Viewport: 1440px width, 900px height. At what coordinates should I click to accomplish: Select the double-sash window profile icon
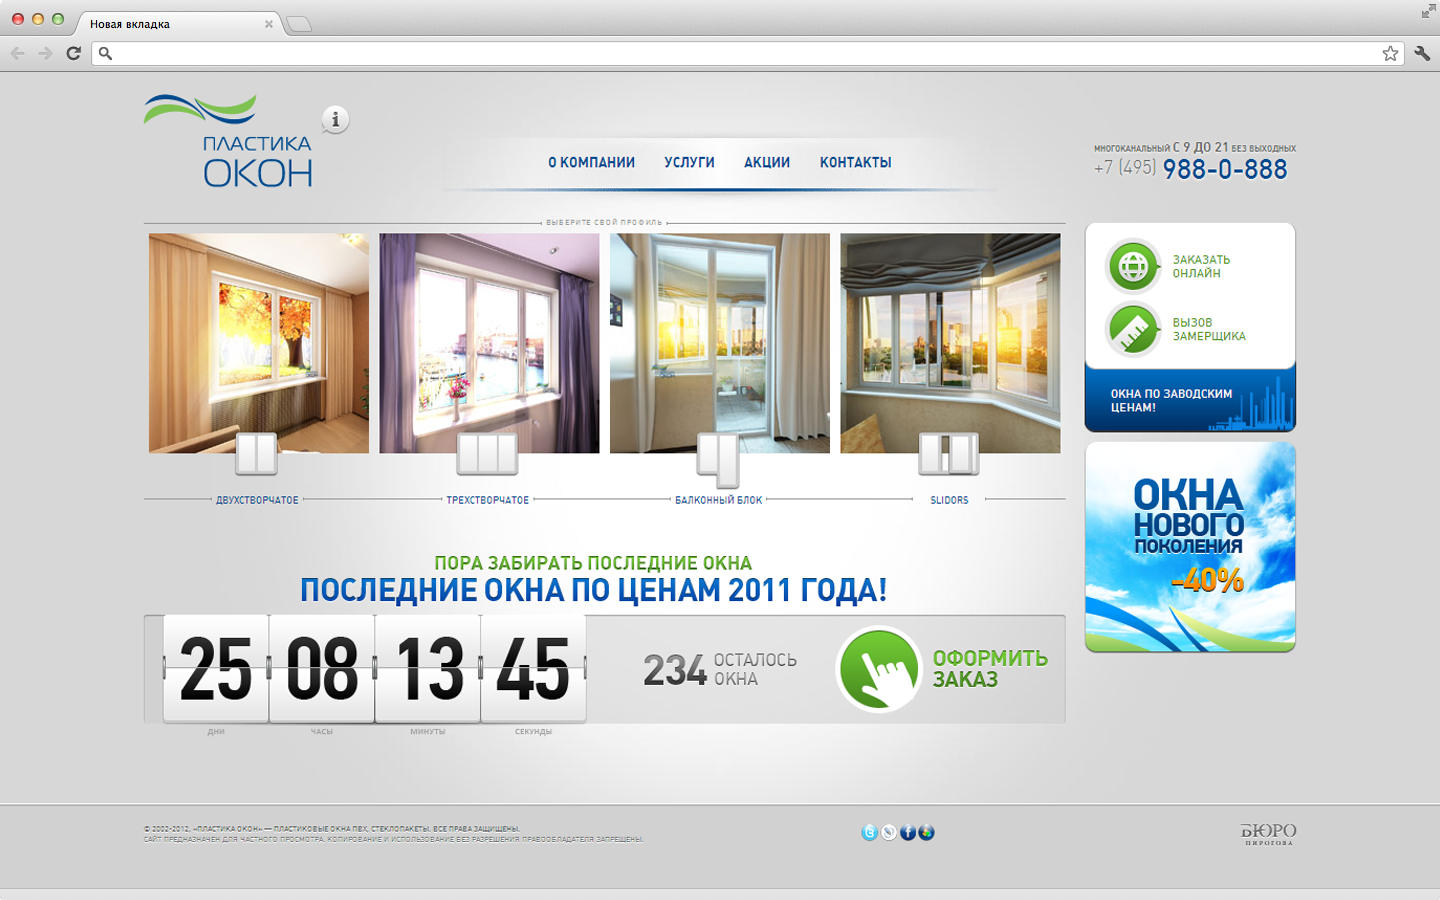tap(256, 454)
